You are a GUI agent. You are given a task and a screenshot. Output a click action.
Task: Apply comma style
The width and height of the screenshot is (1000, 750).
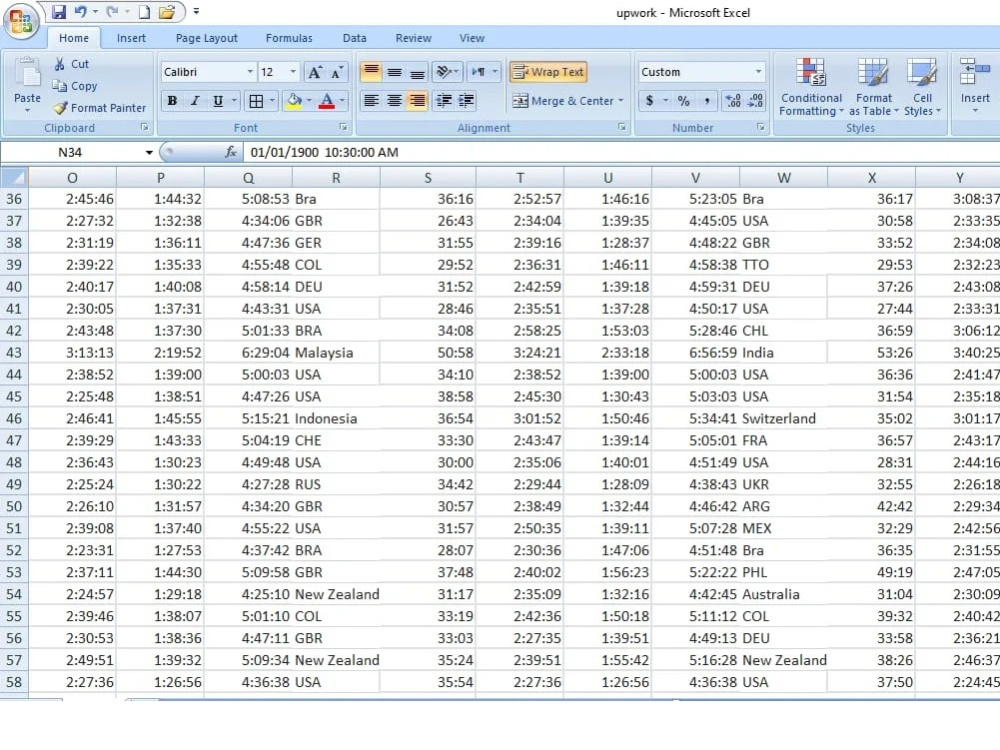click(707, 101)
